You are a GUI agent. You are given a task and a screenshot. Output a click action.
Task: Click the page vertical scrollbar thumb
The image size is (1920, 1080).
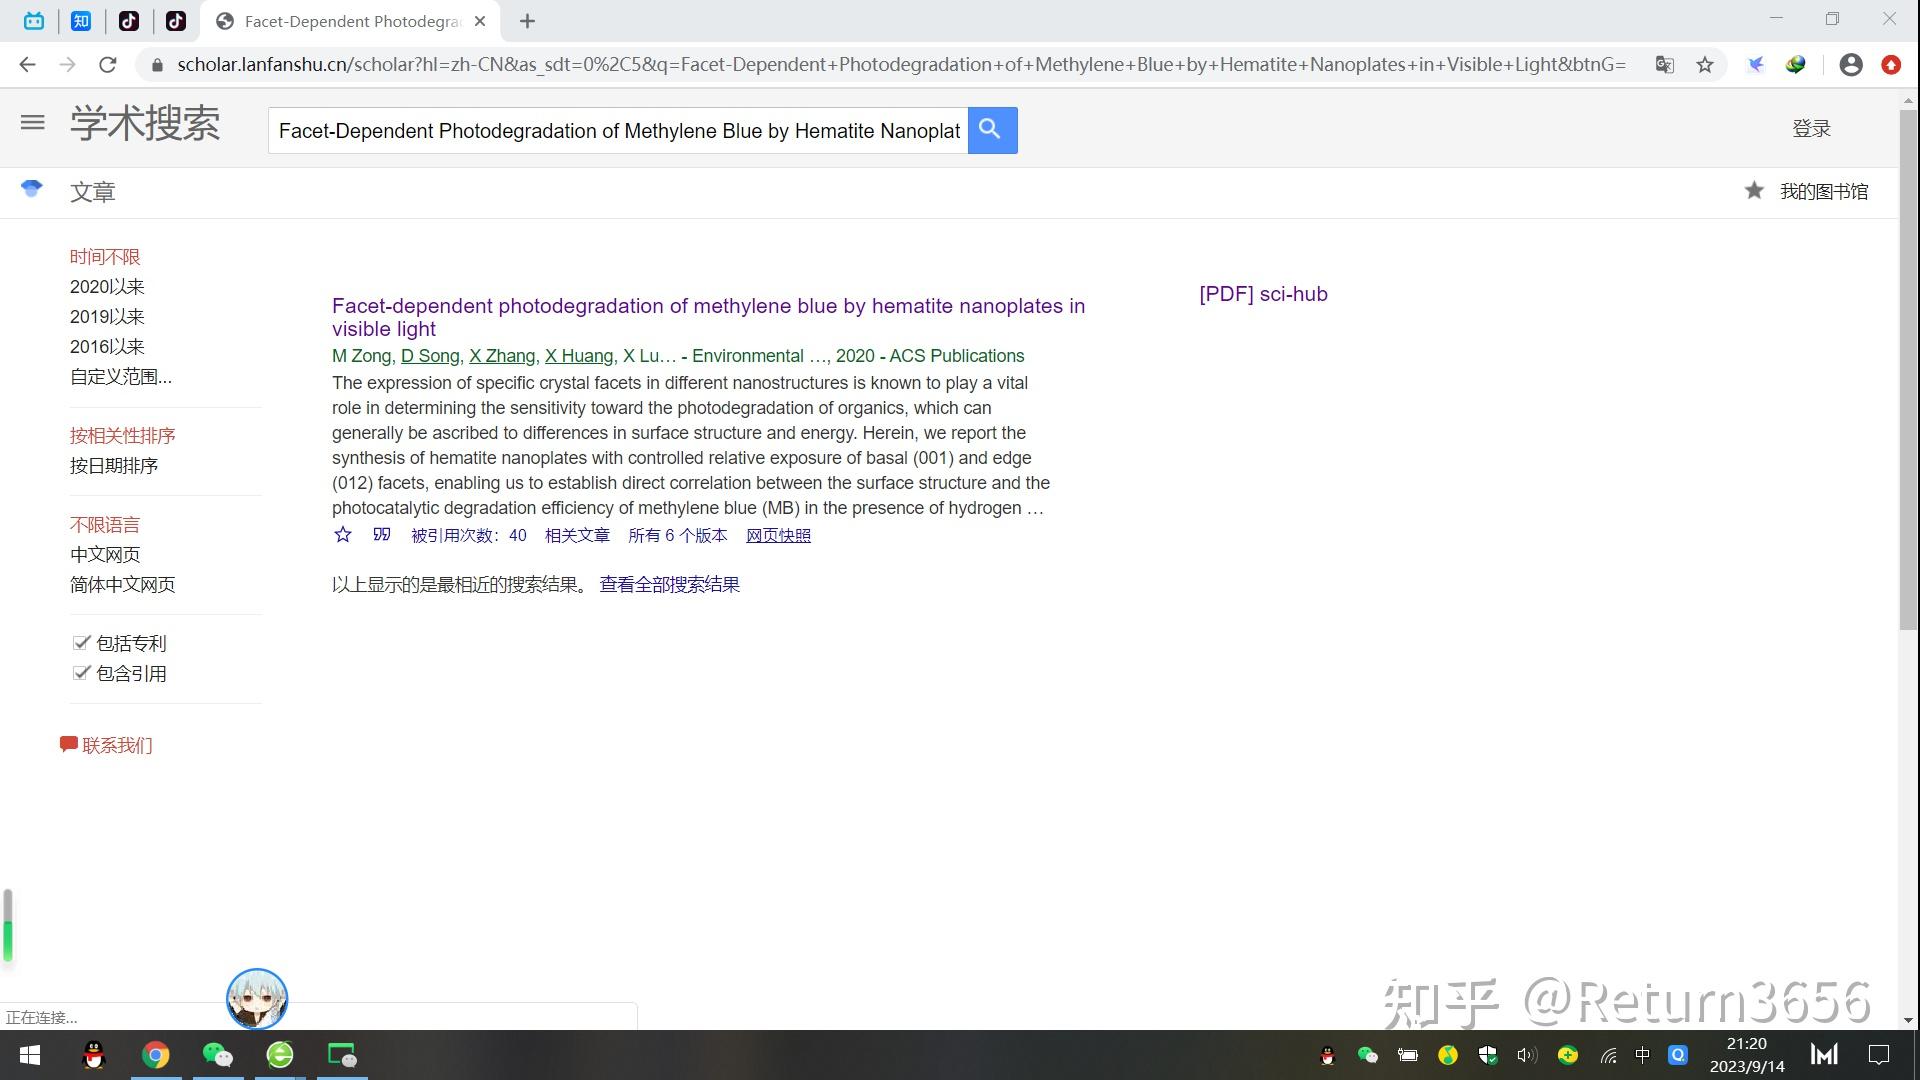click(1908, 370)
